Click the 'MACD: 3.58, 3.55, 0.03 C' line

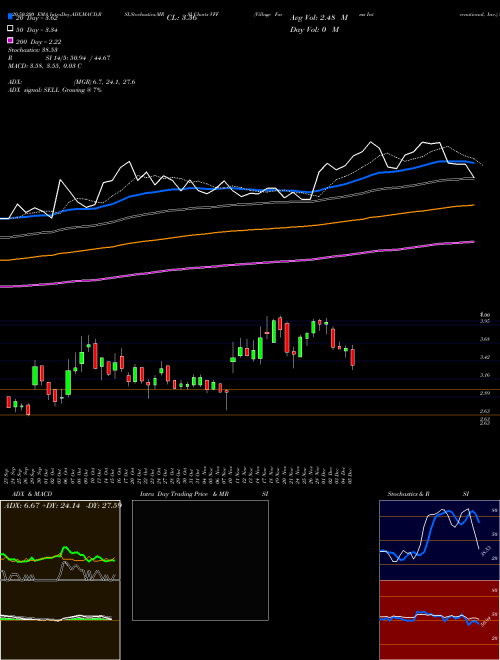[45, 66]
